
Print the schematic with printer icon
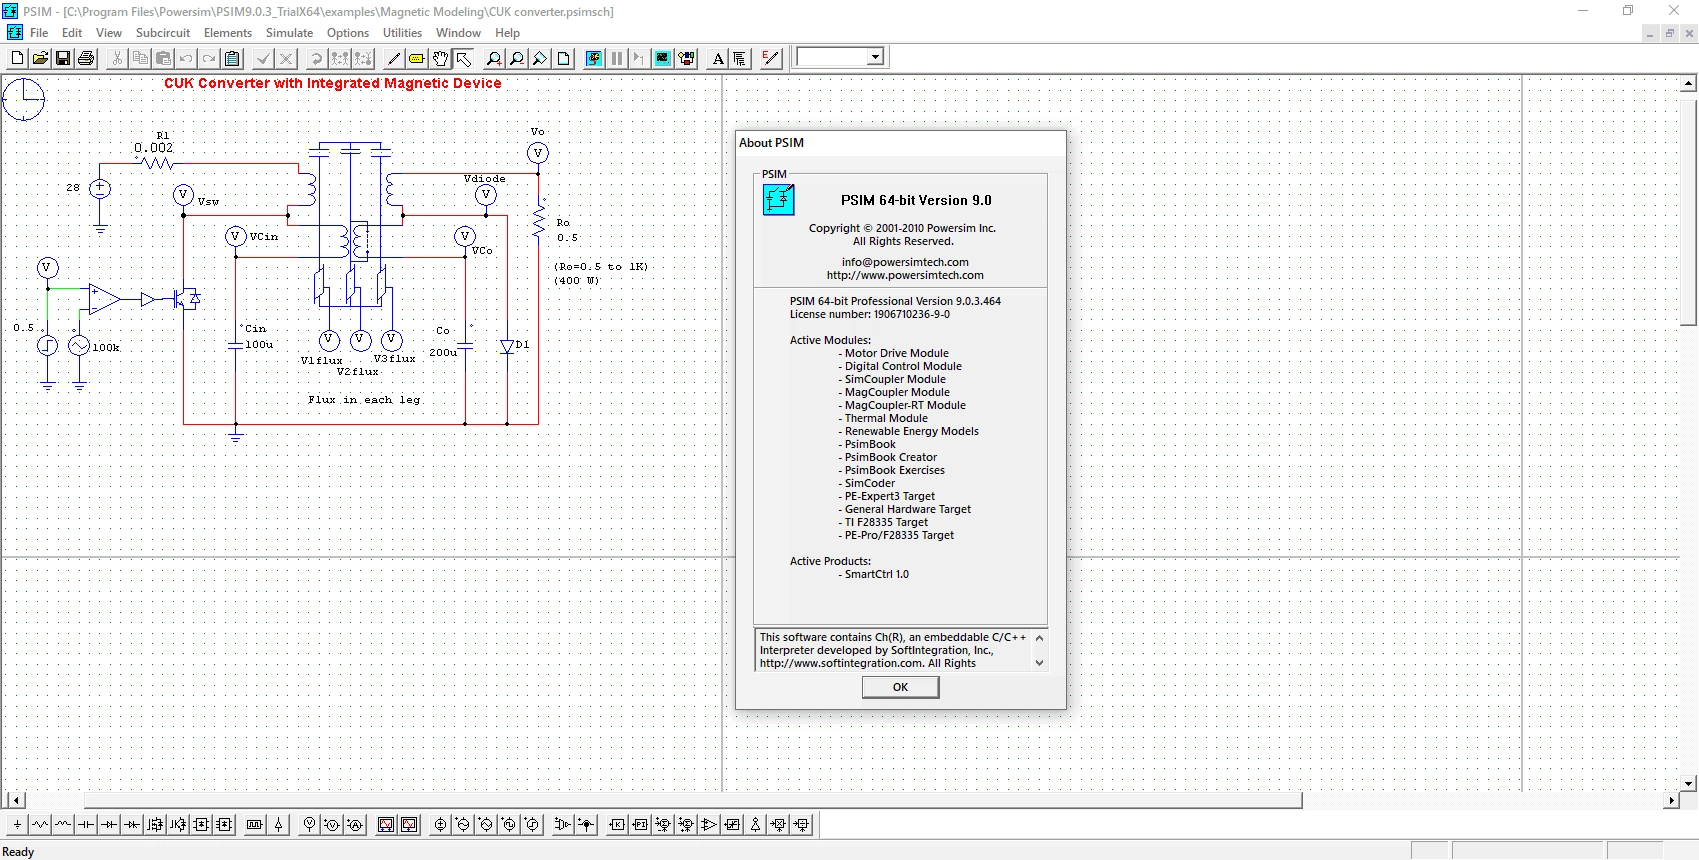tap(86, 58)
